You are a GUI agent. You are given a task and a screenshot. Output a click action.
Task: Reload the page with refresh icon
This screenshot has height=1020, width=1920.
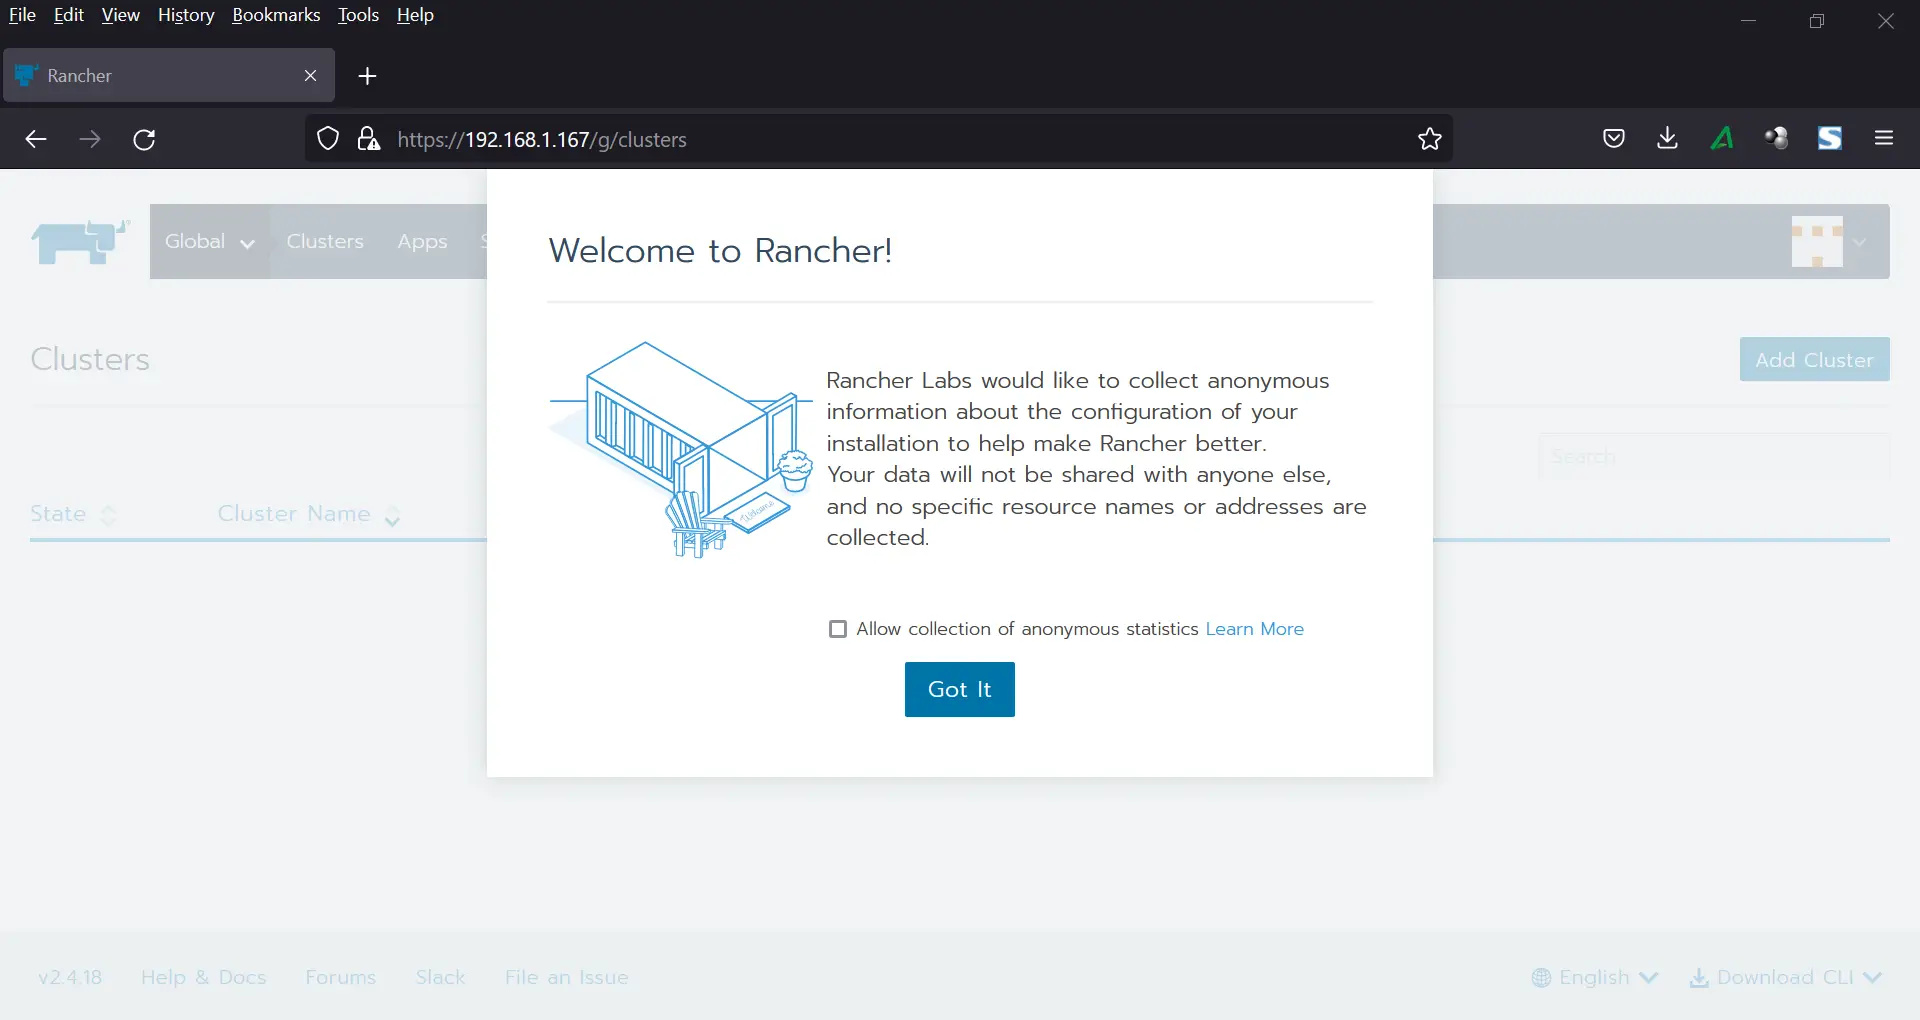(144, 139)
